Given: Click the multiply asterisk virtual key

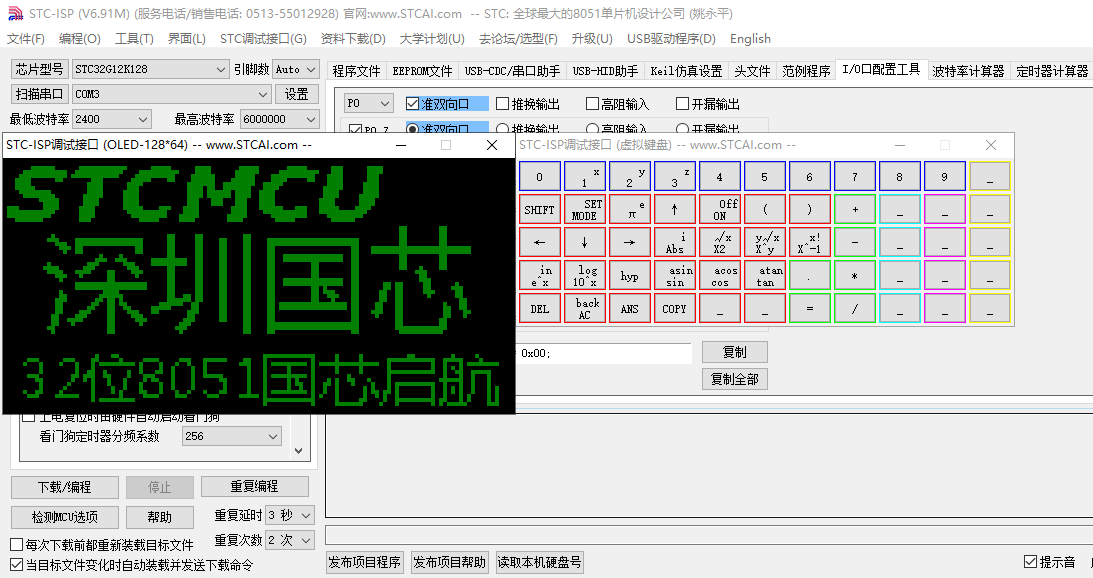Looking at the screenshot, I should tap(855, 275).
